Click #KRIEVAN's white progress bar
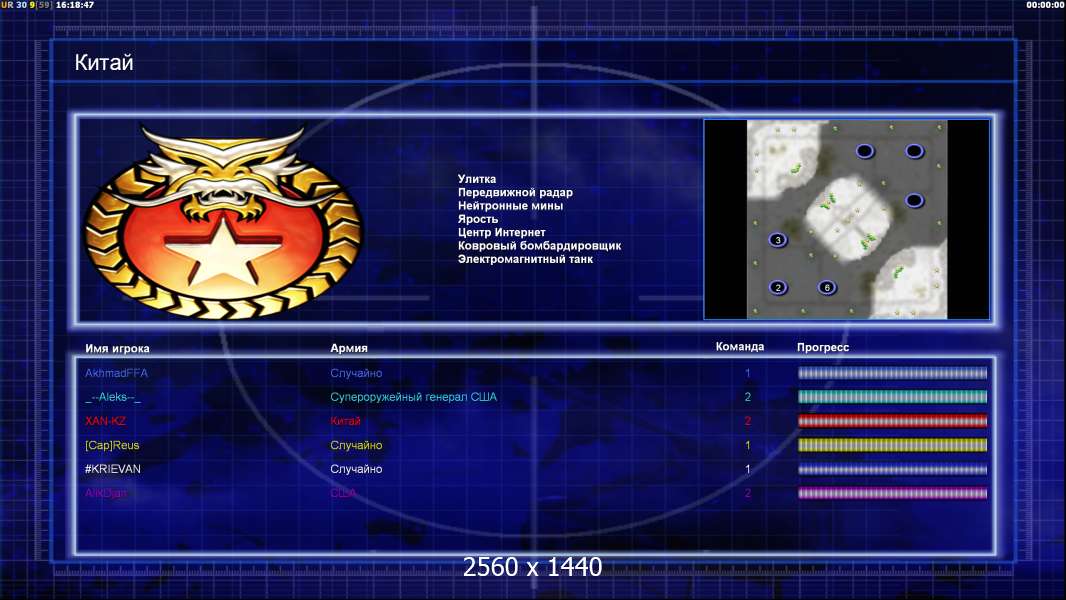Screen dimensions: 1066x600 pyautogui.click(x=892, y=469)
